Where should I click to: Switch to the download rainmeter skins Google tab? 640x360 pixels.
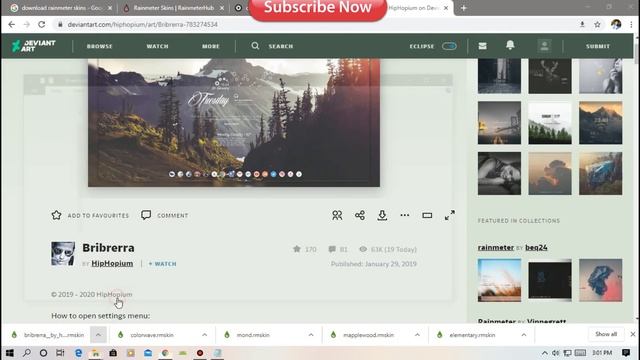tap(61, 8)
